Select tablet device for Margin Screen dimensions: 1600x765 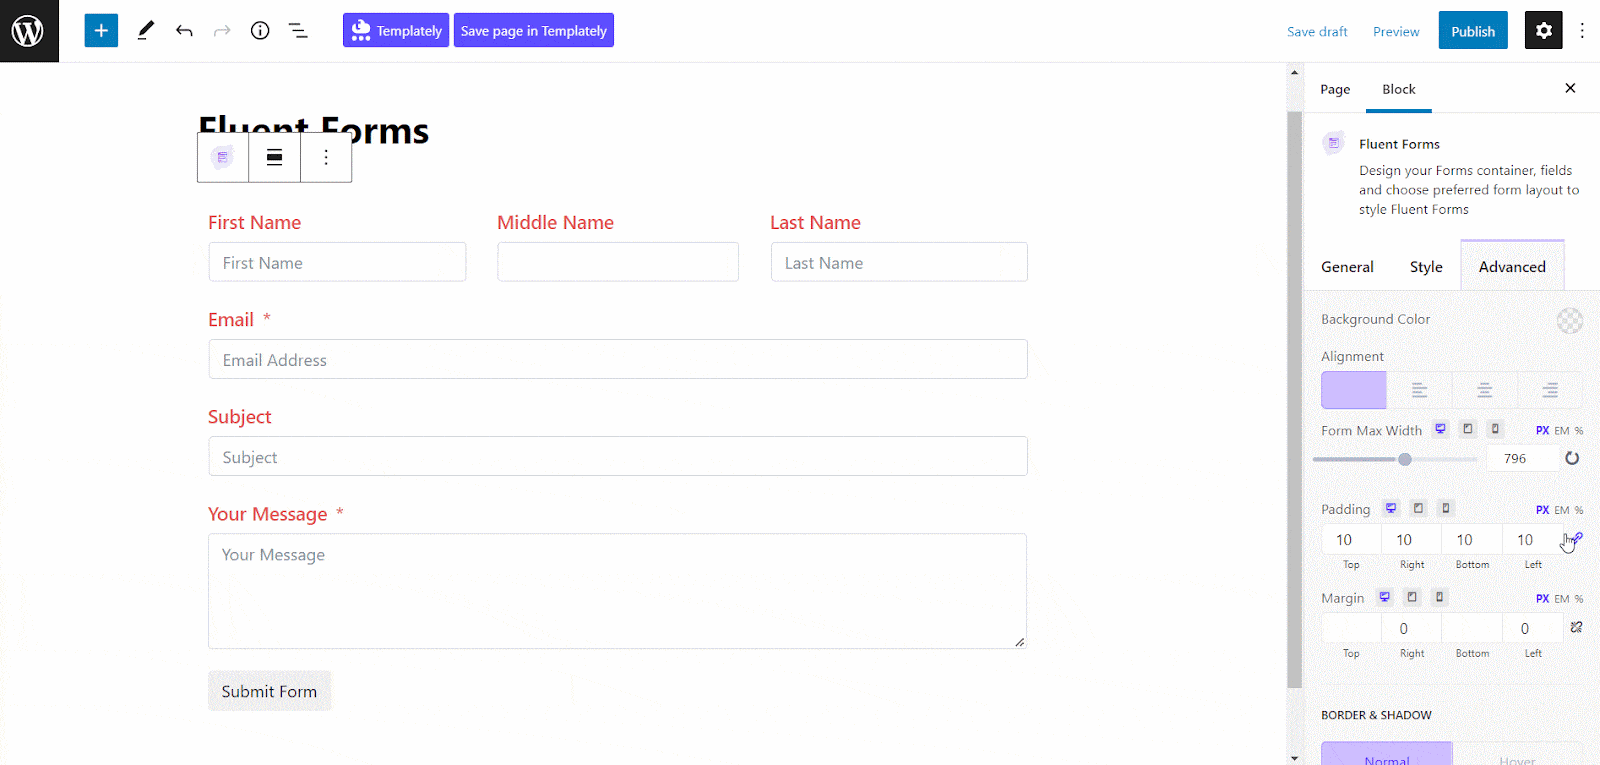tap(1412, 597)
